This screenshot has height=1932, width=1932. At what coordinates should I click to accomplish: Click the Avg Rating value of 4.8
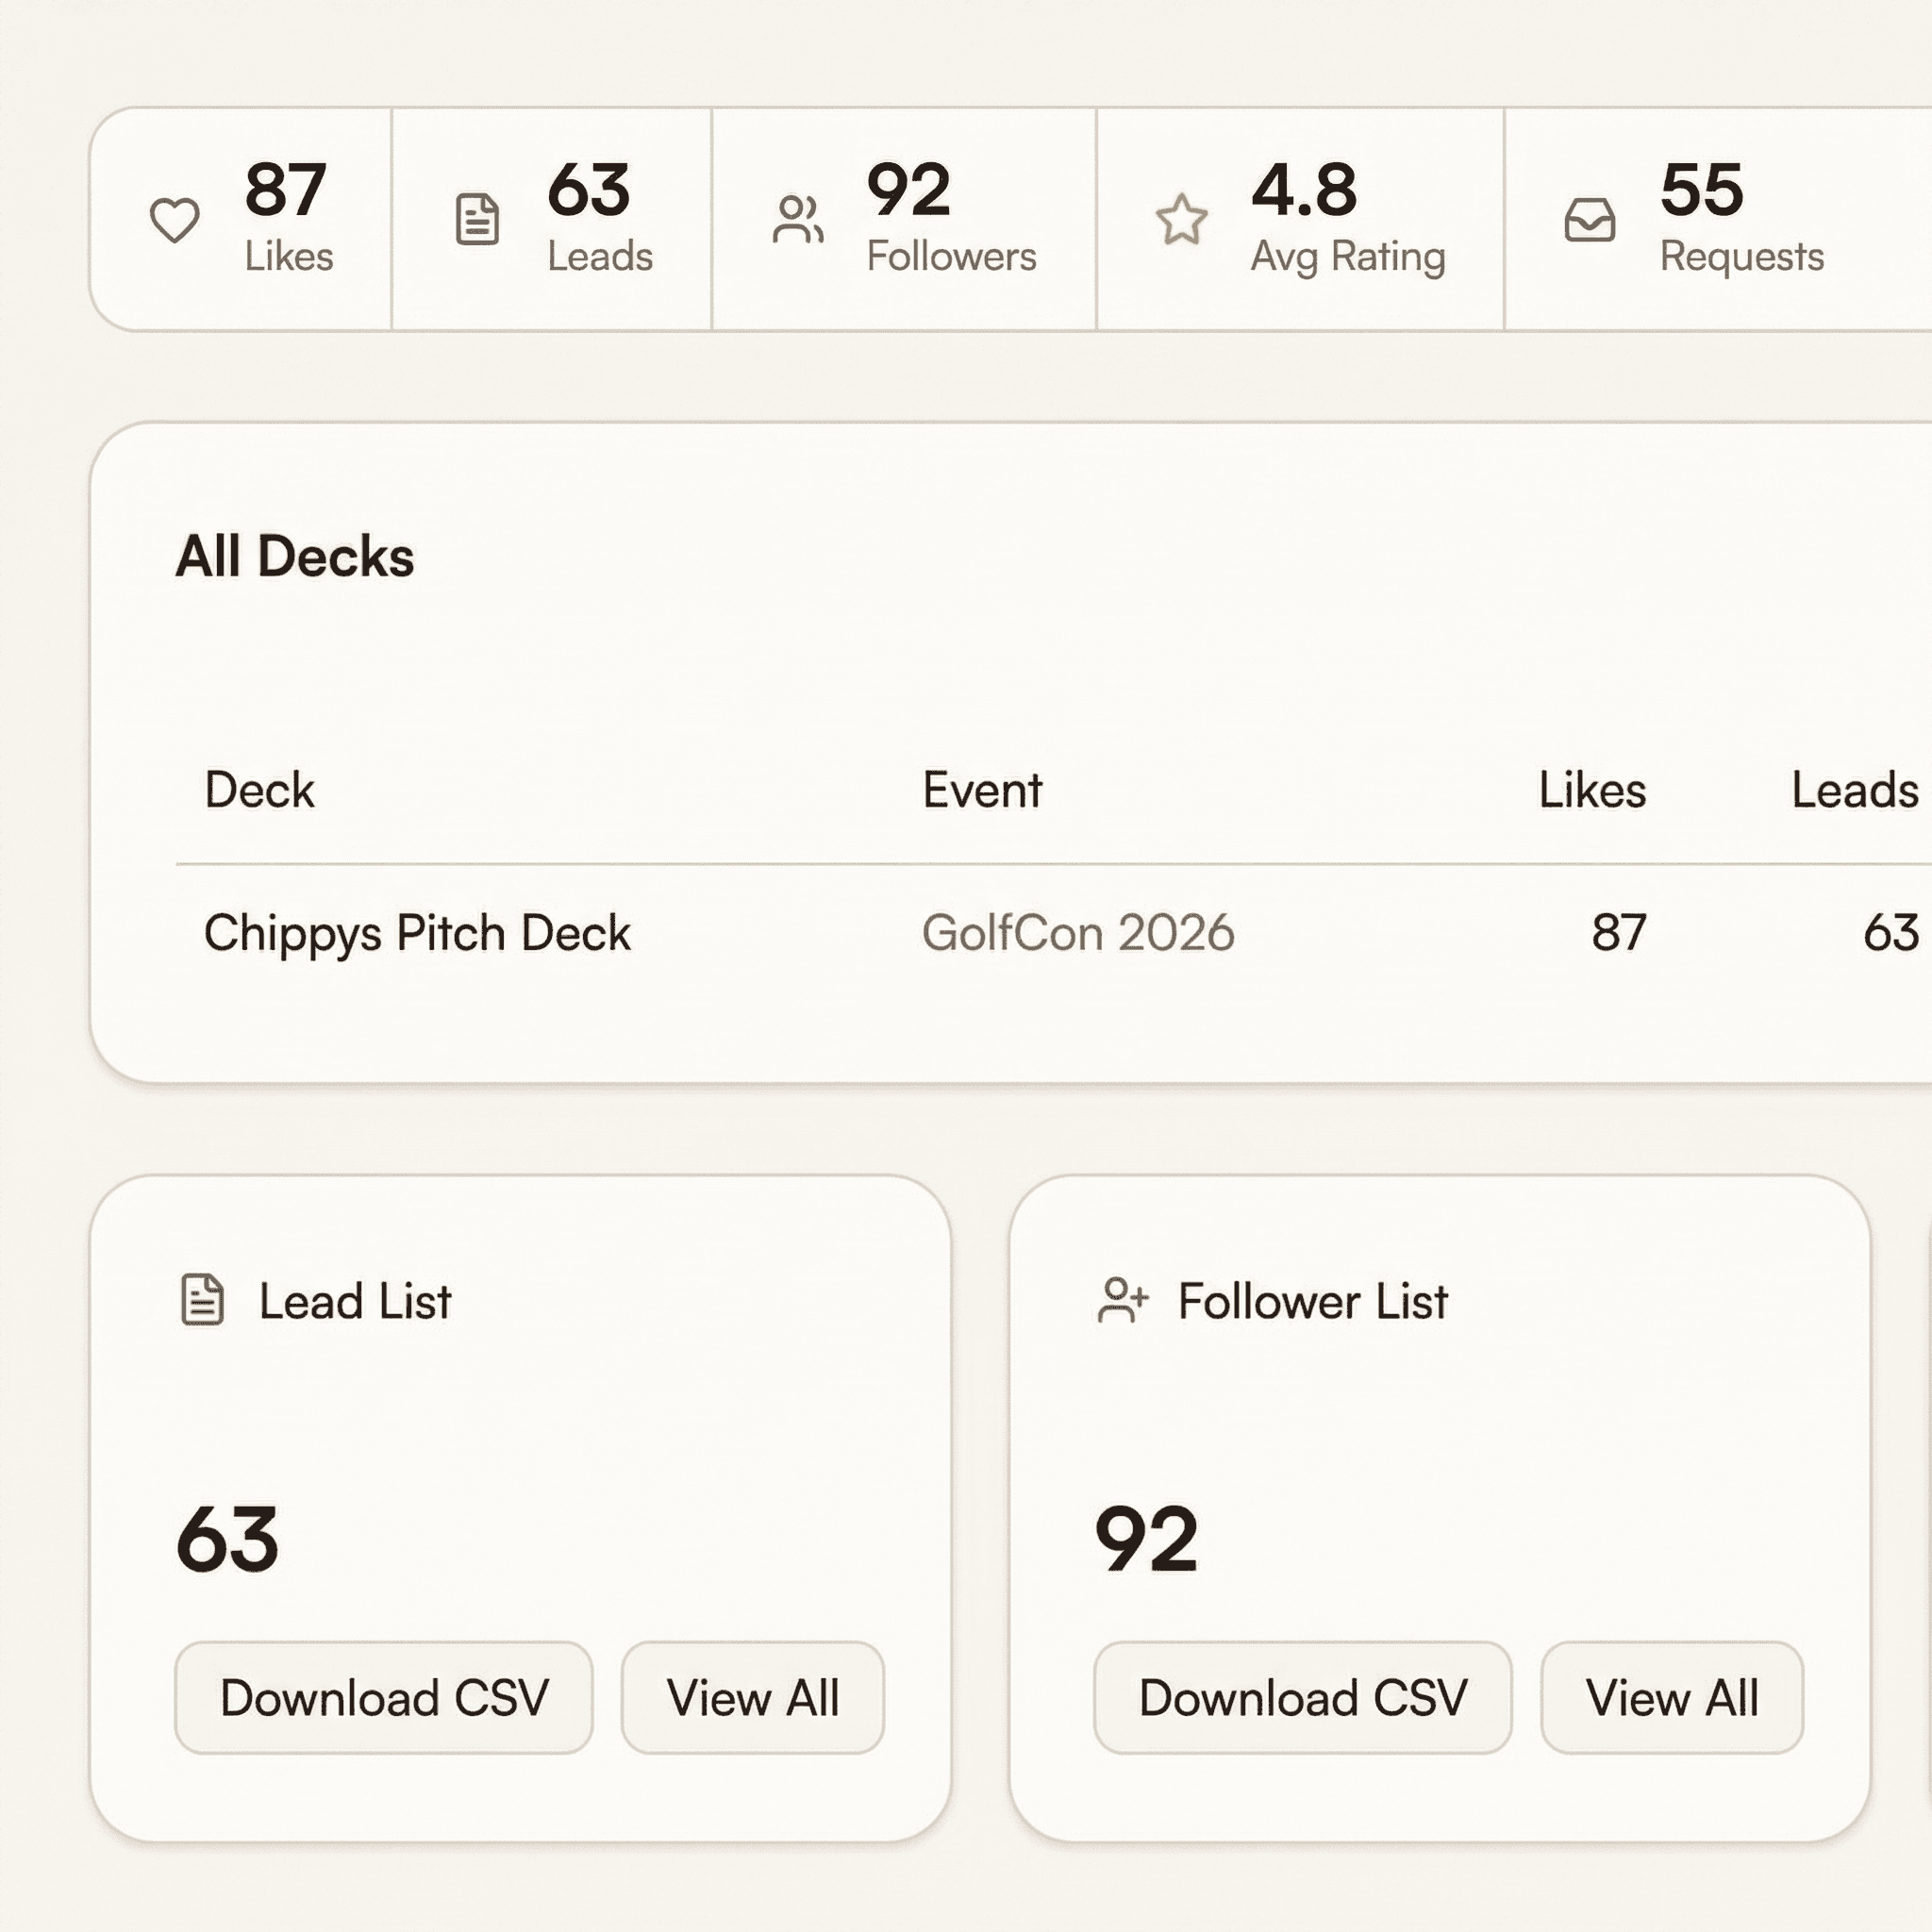click(x=1305, y=189)
